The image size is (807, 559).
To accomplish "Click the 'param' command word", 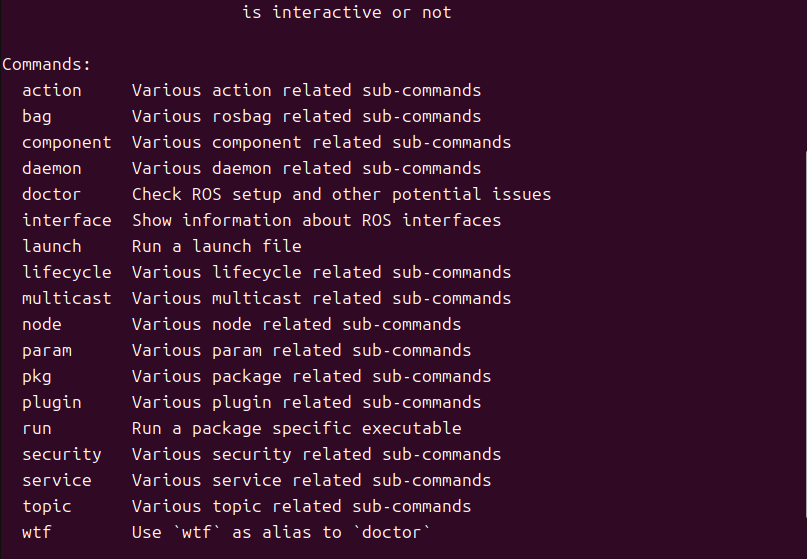I will pyautogui.click(x=47, y=351).
